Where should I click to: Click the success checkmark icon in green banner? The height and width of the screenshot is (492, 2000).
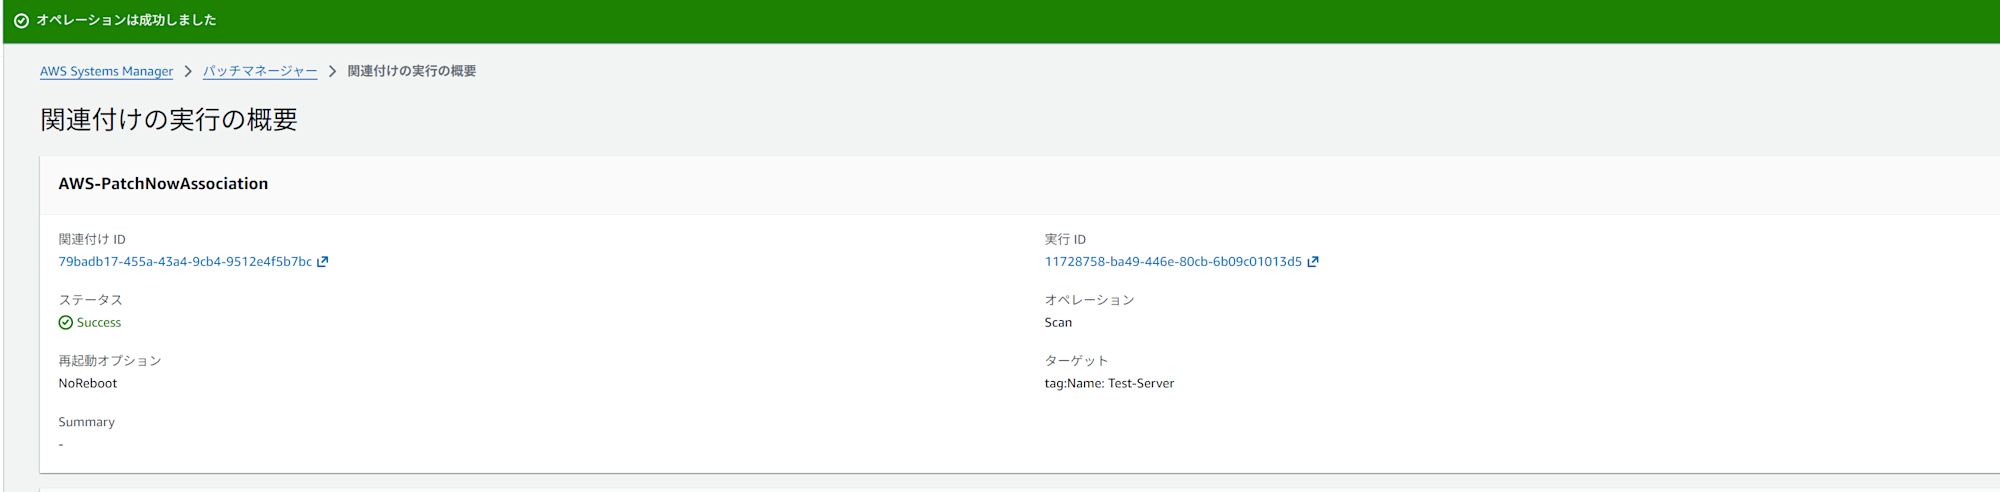click(x=21, y=21)
